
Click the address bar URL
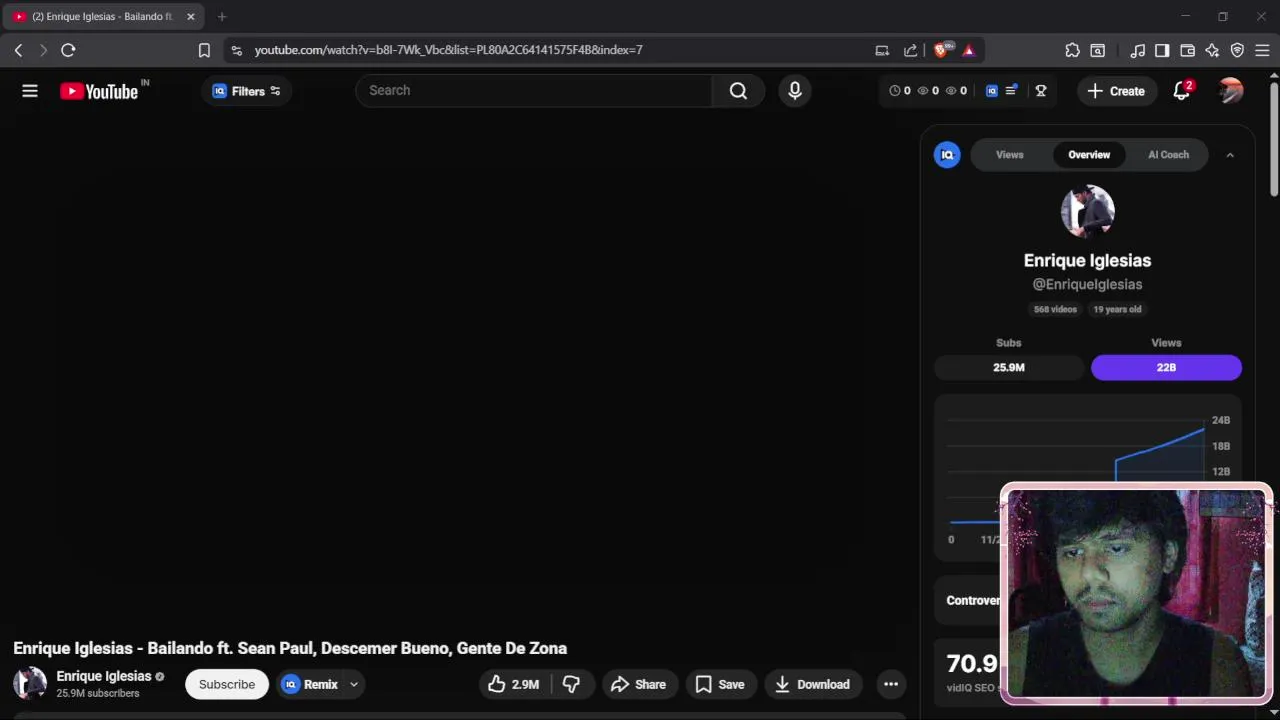[x=448, y=50]
